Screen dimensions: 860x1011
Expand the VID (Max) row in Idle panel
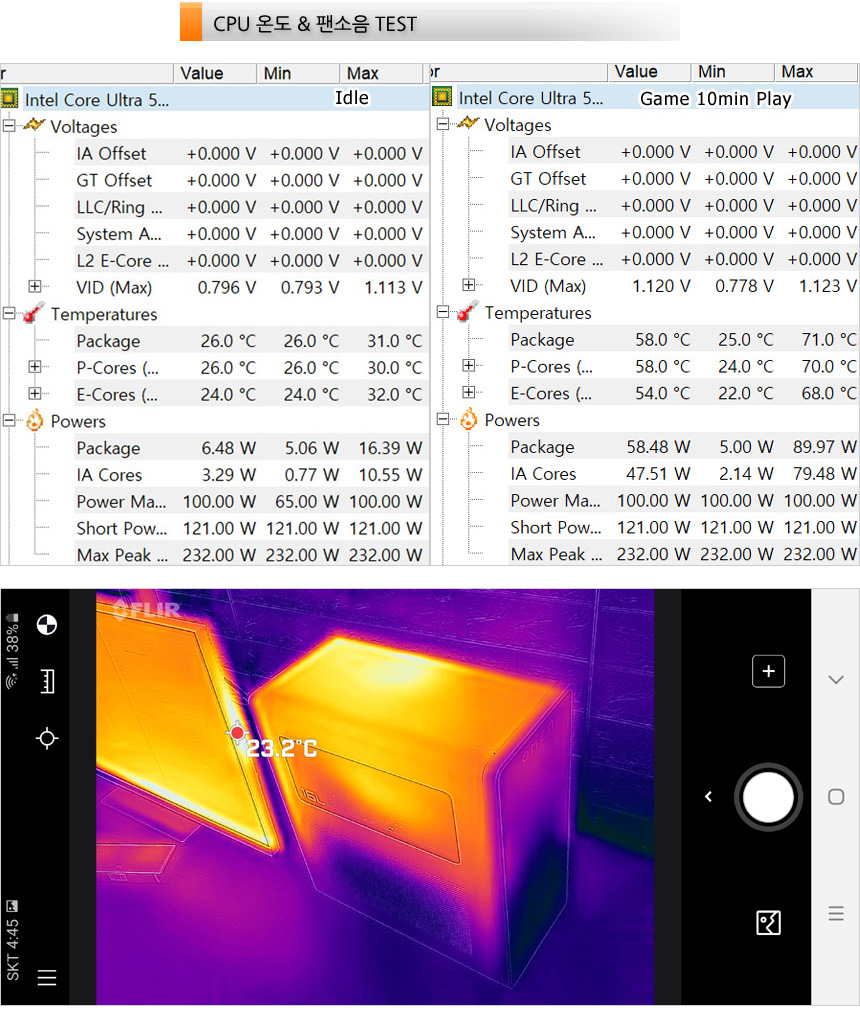click(35, 288)
